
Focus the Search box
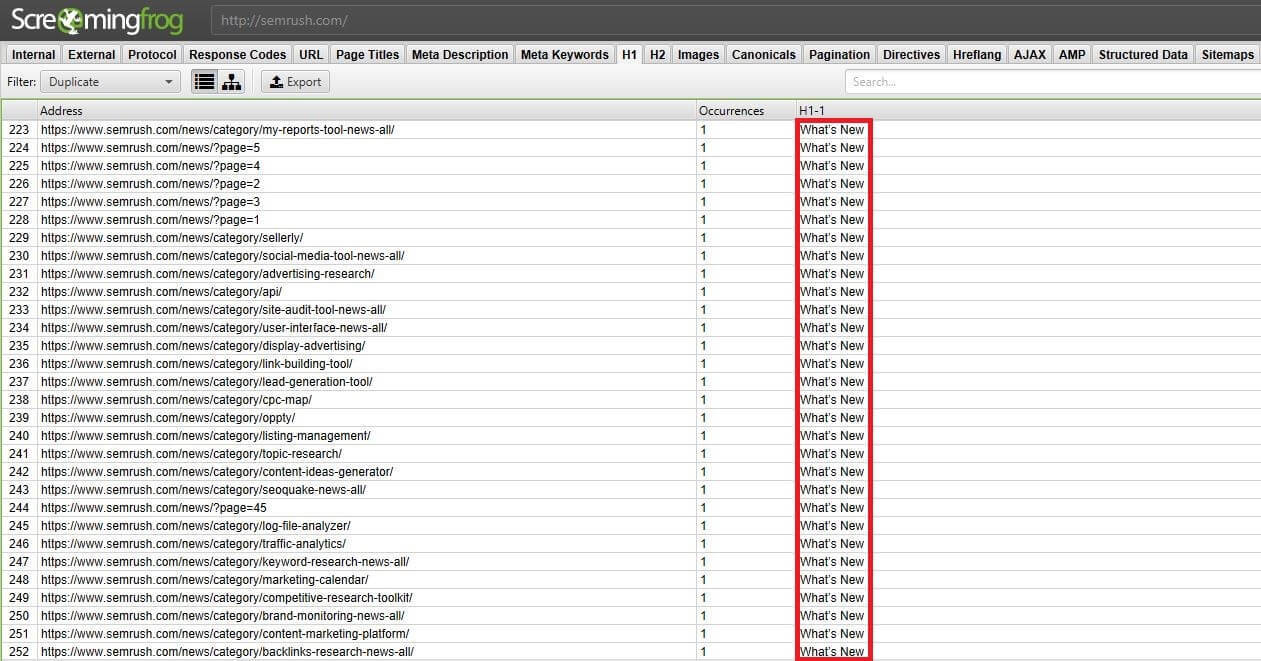[x=1050, y=82]
